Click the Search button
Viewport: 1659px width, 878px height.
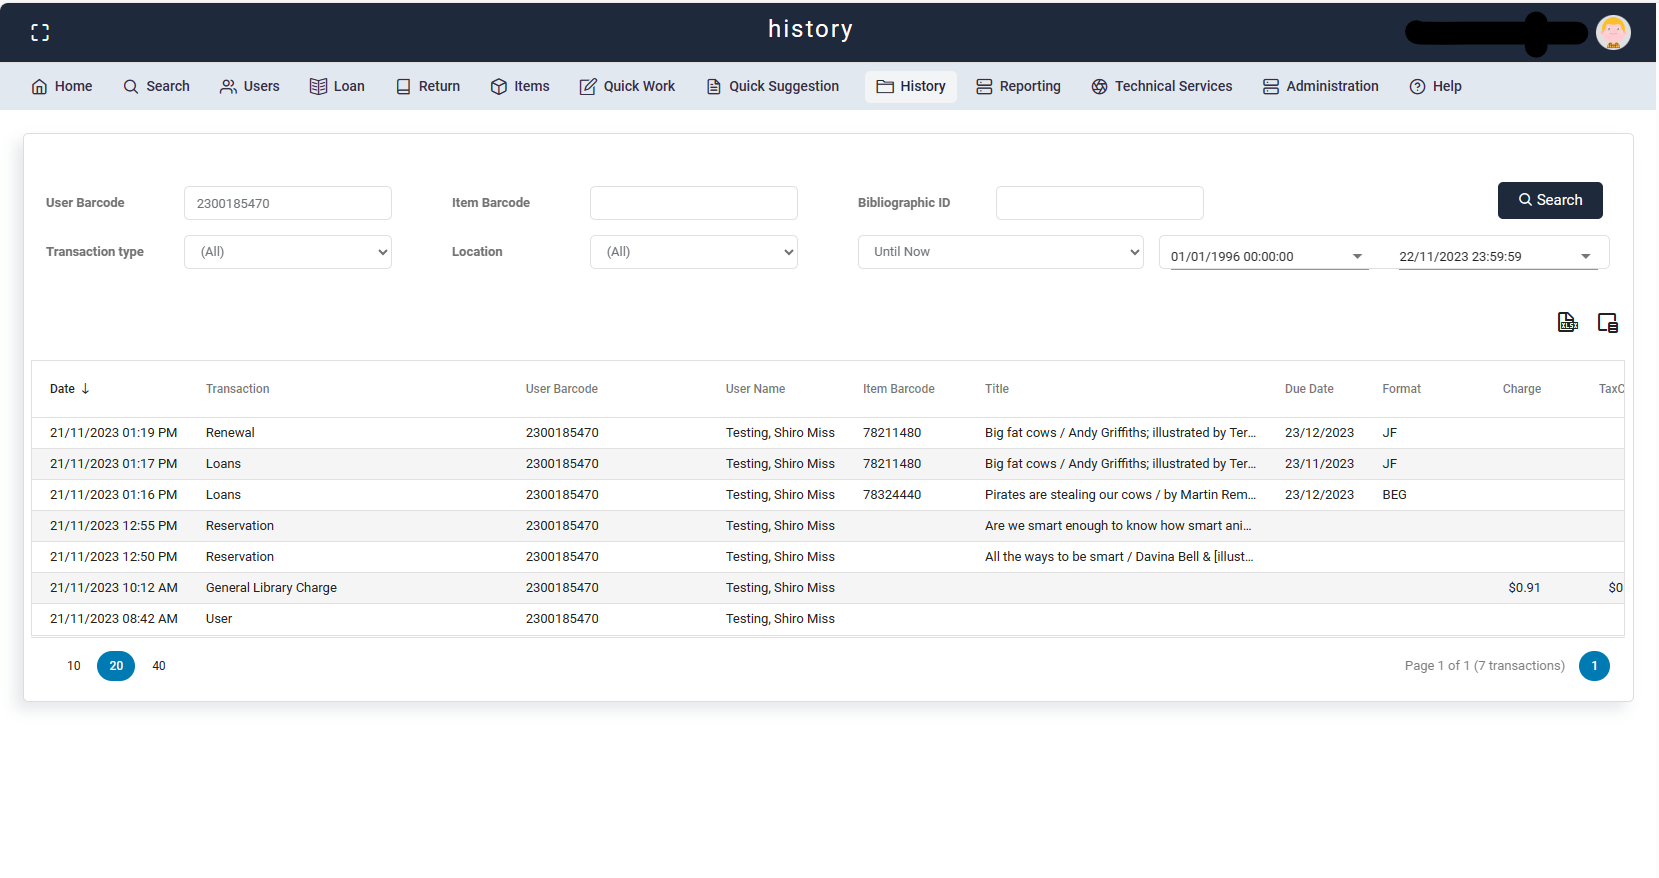(x=1549, y=200)
